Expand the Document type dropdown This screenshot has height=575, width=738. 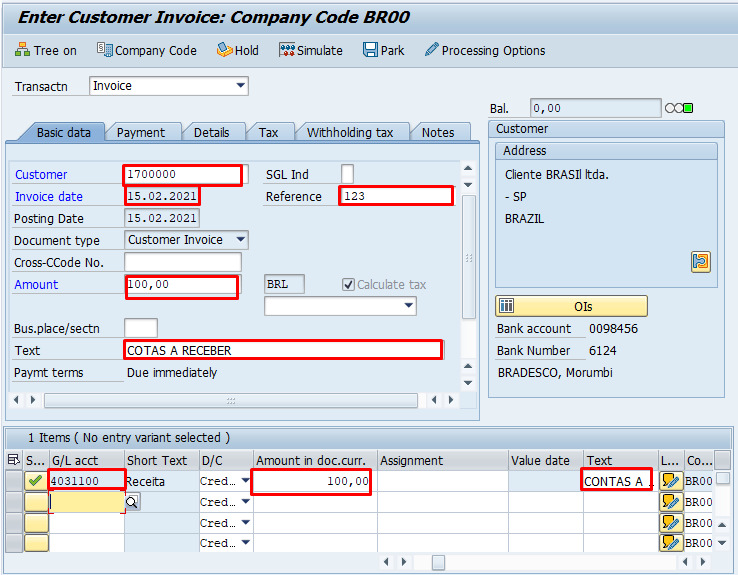[x=240, y=240]
